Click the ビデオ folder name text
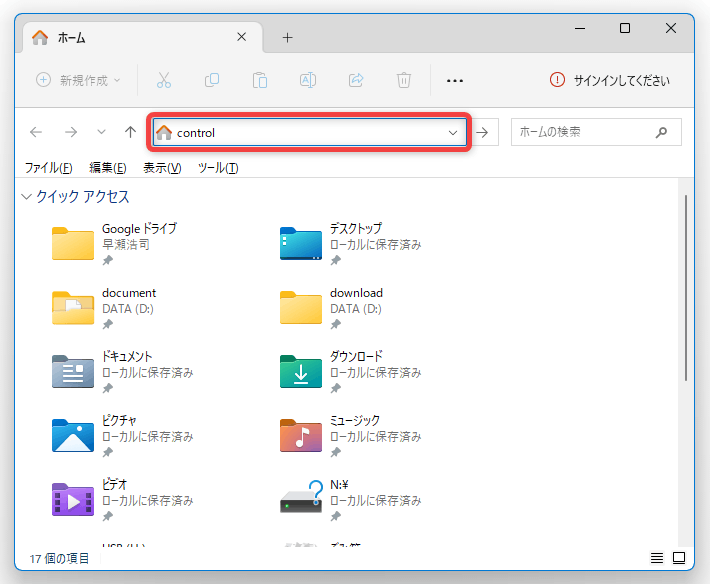The image size is (710, 584). tap(115, 484)
